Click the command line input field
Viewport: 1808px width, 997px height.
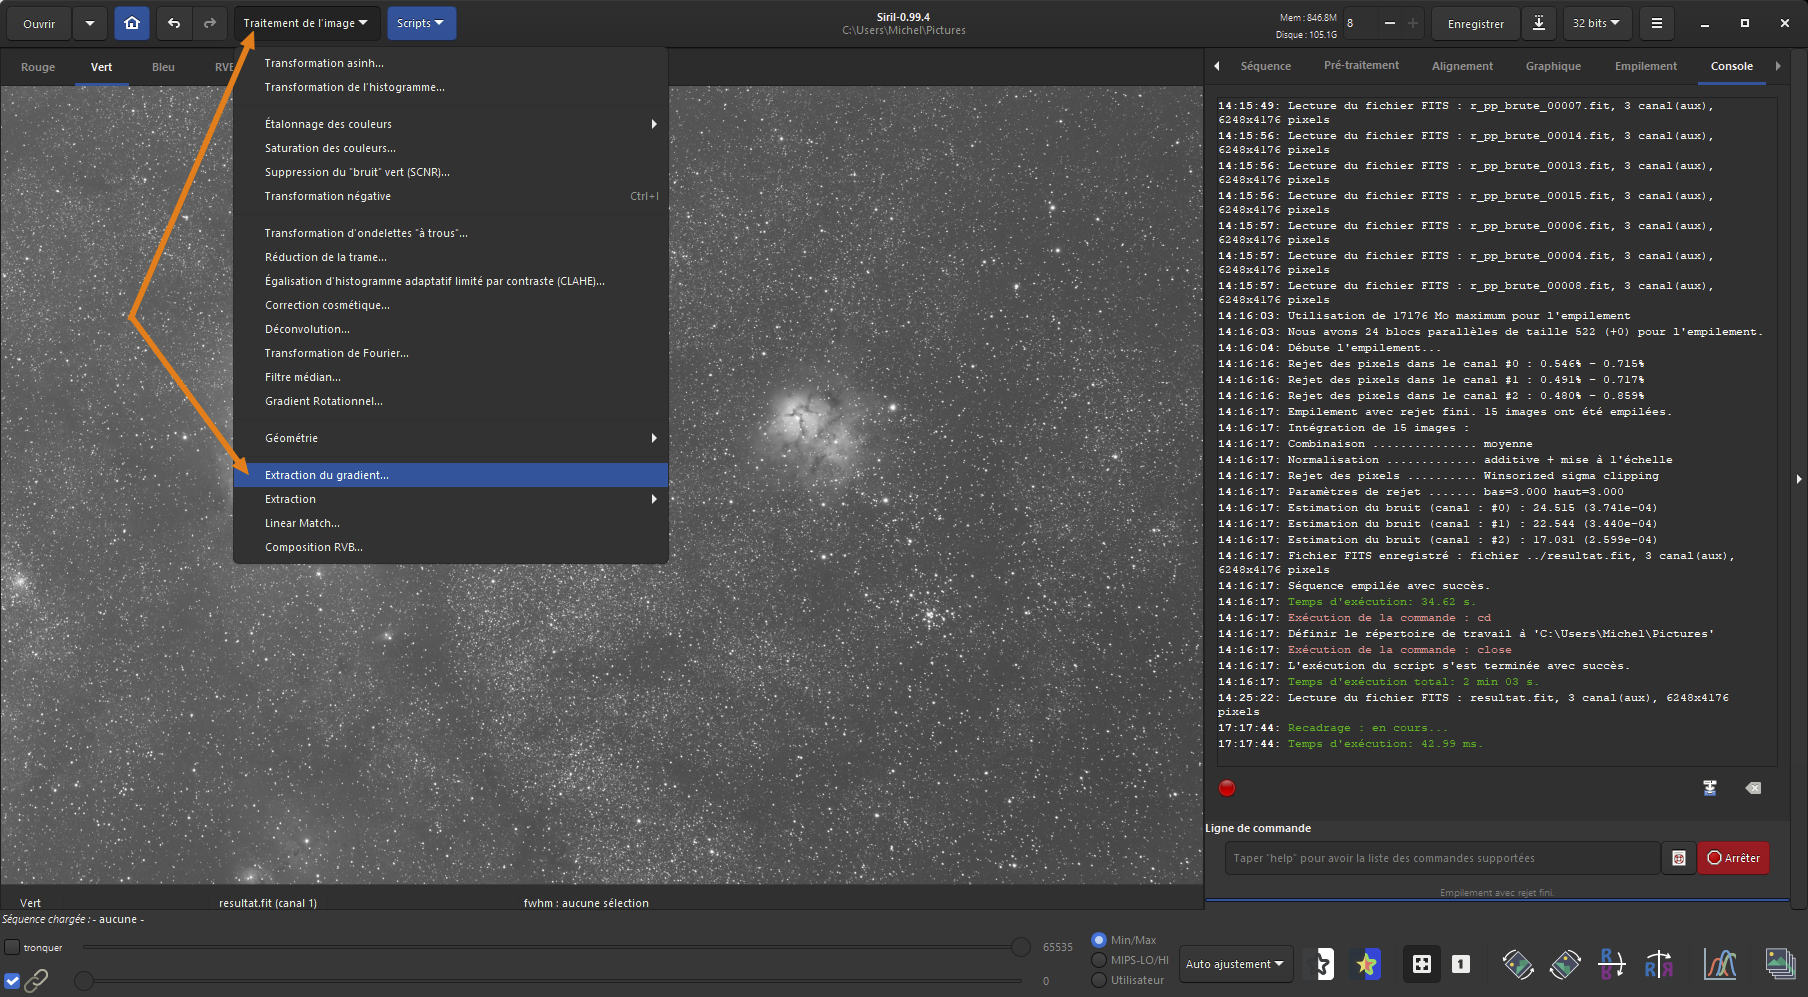1440,858
